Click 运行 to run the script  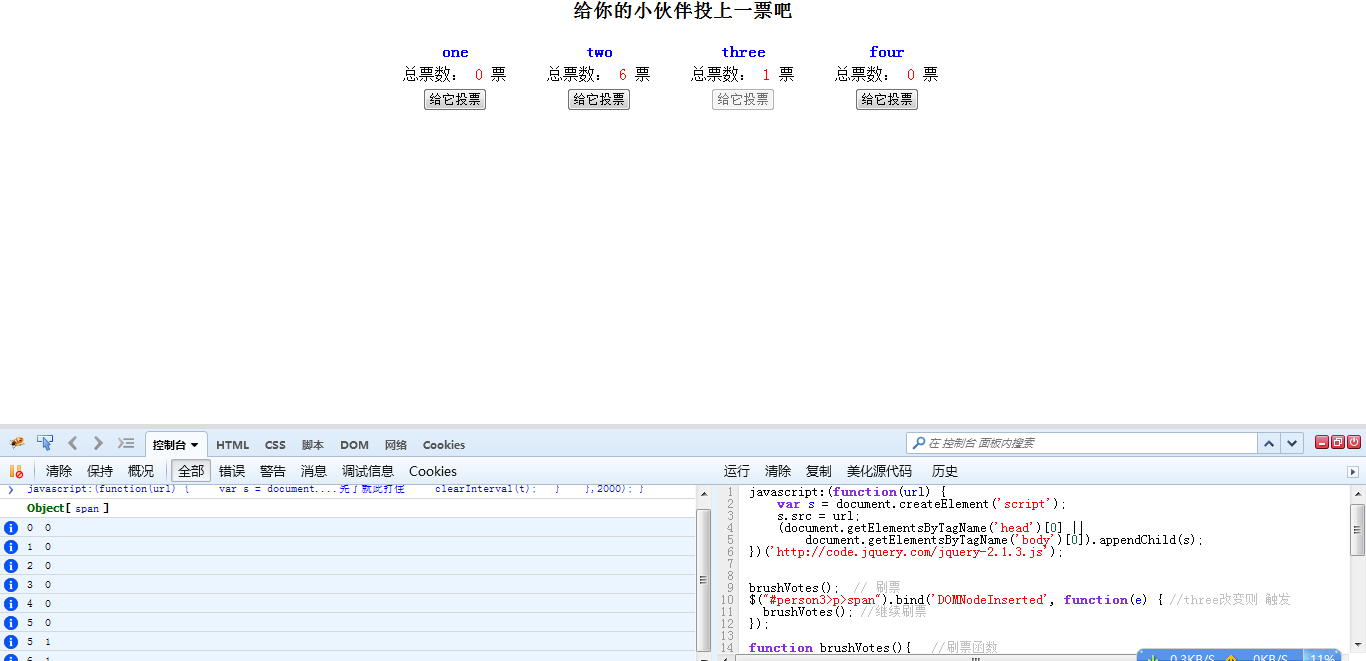[x=737, y=471]
